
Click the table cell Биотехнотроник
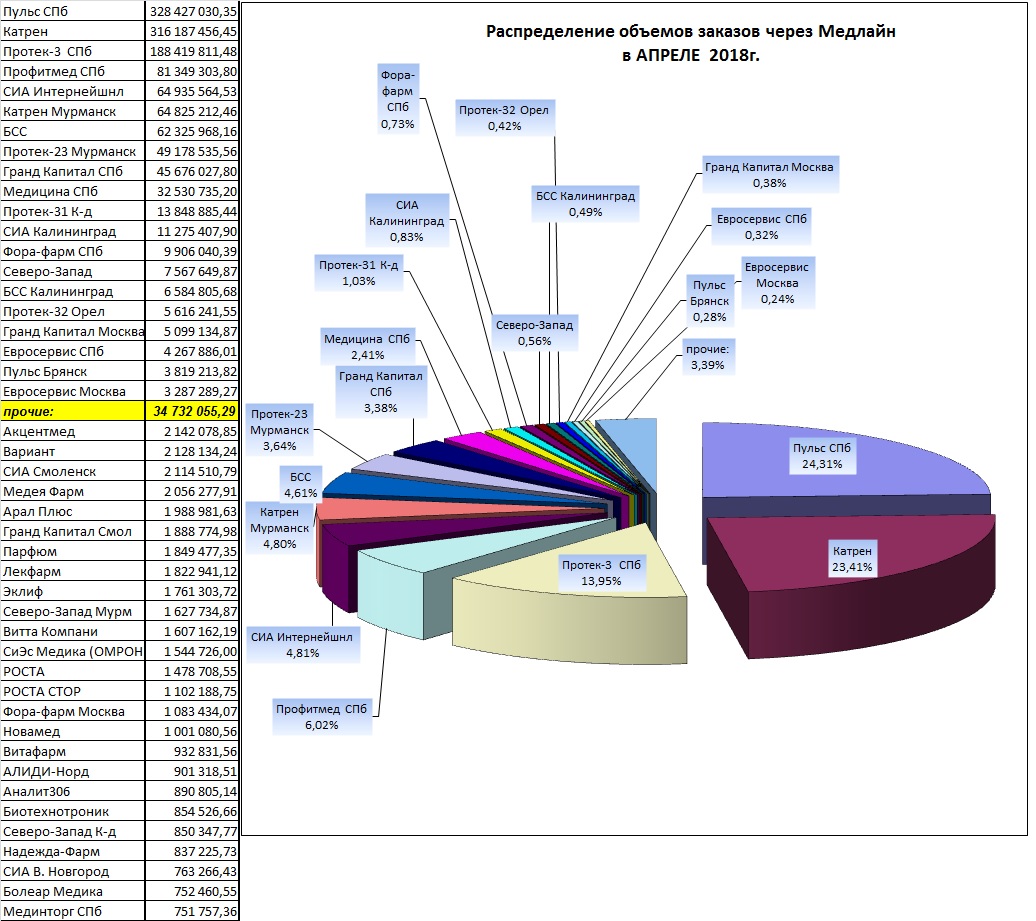[x=72, y=811]
